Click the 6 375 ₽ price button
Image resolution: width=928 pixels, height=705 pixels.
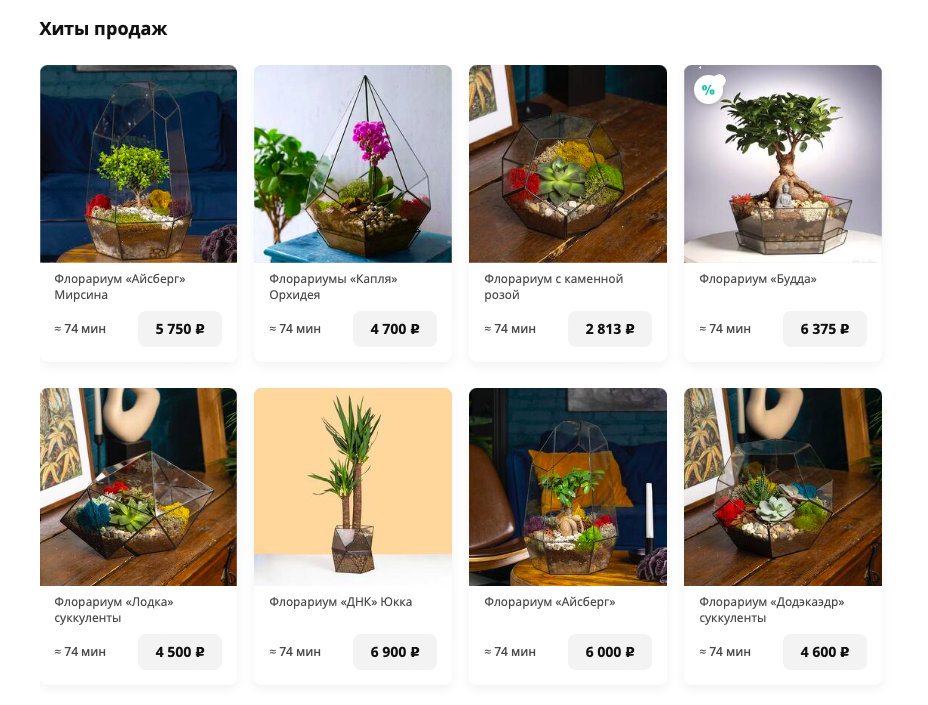824,329
